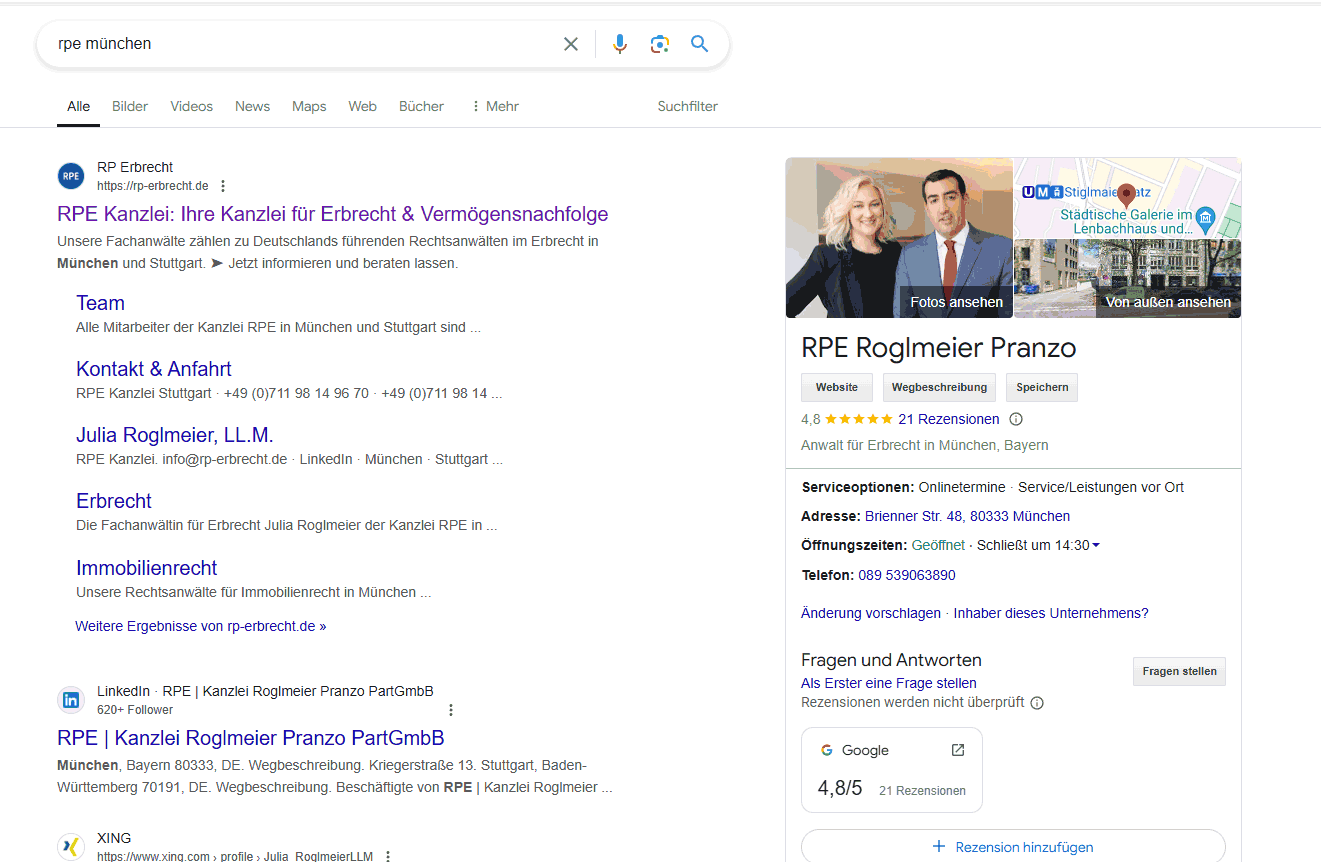This screenshot has width=1321, height=862.
Task: Click the https://rp-erbrecht.de URL text
Action: pyautogui.click(x=153, y=186)
